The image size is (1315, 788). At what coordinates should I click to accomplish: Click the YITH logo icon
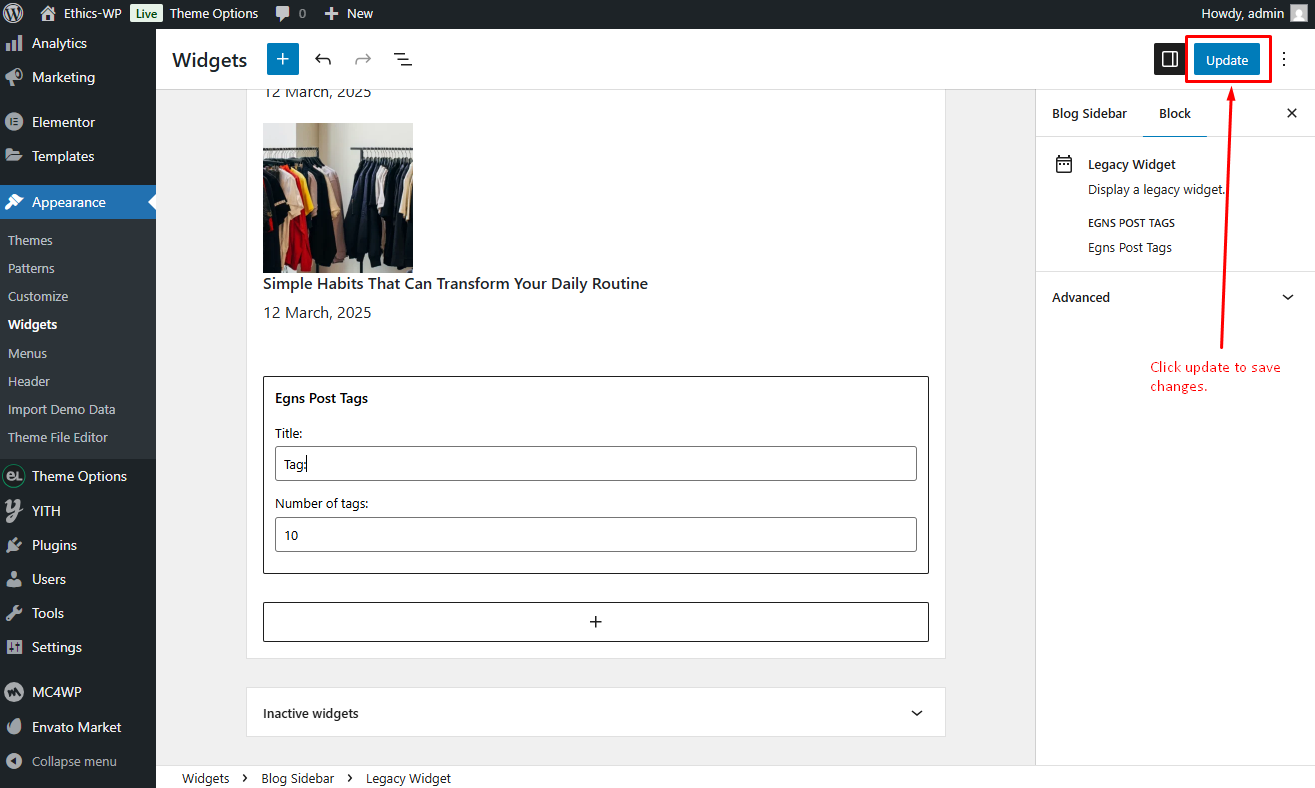pyautogui.click(x=14, y=510)
